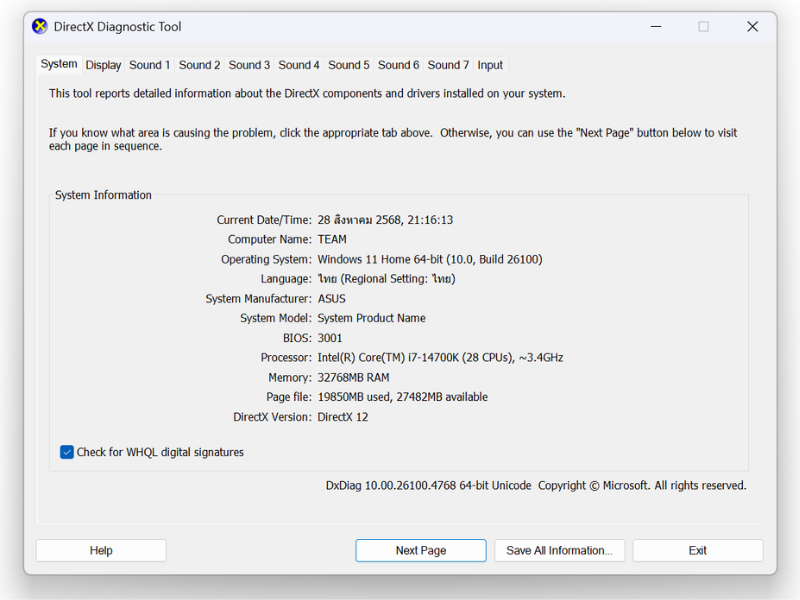
Task: Click the Processor value text
Action: click(x=440, y=358)
